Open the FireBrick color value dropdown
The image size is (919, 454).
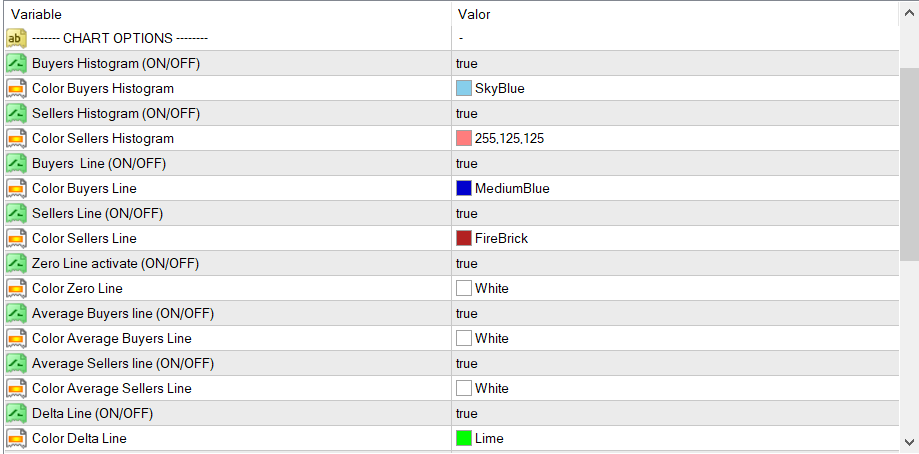pyautogui.click(x=501, y=238)
